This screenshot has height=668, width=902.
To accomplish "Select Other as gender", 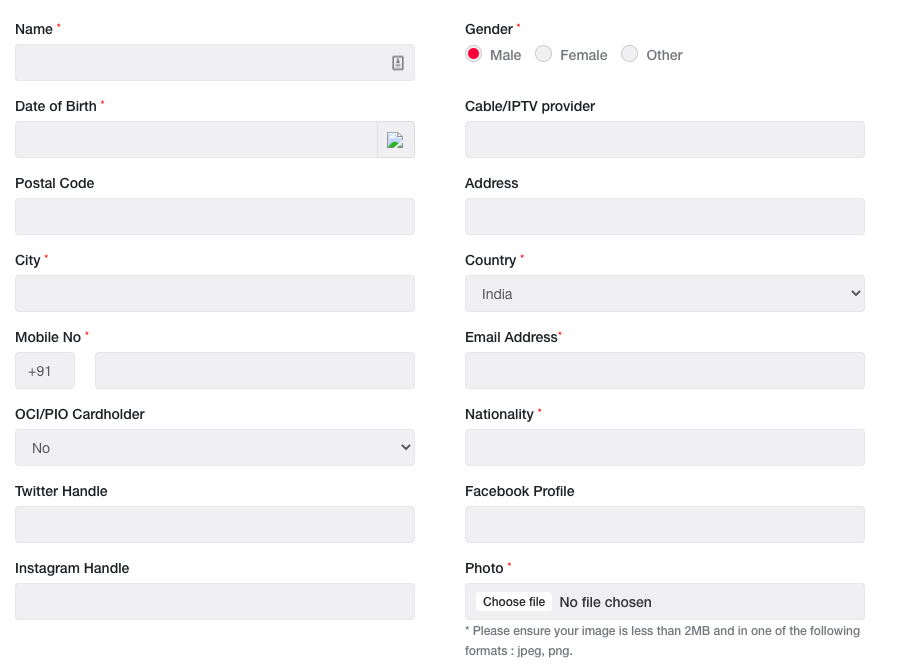I will [629, 54].
